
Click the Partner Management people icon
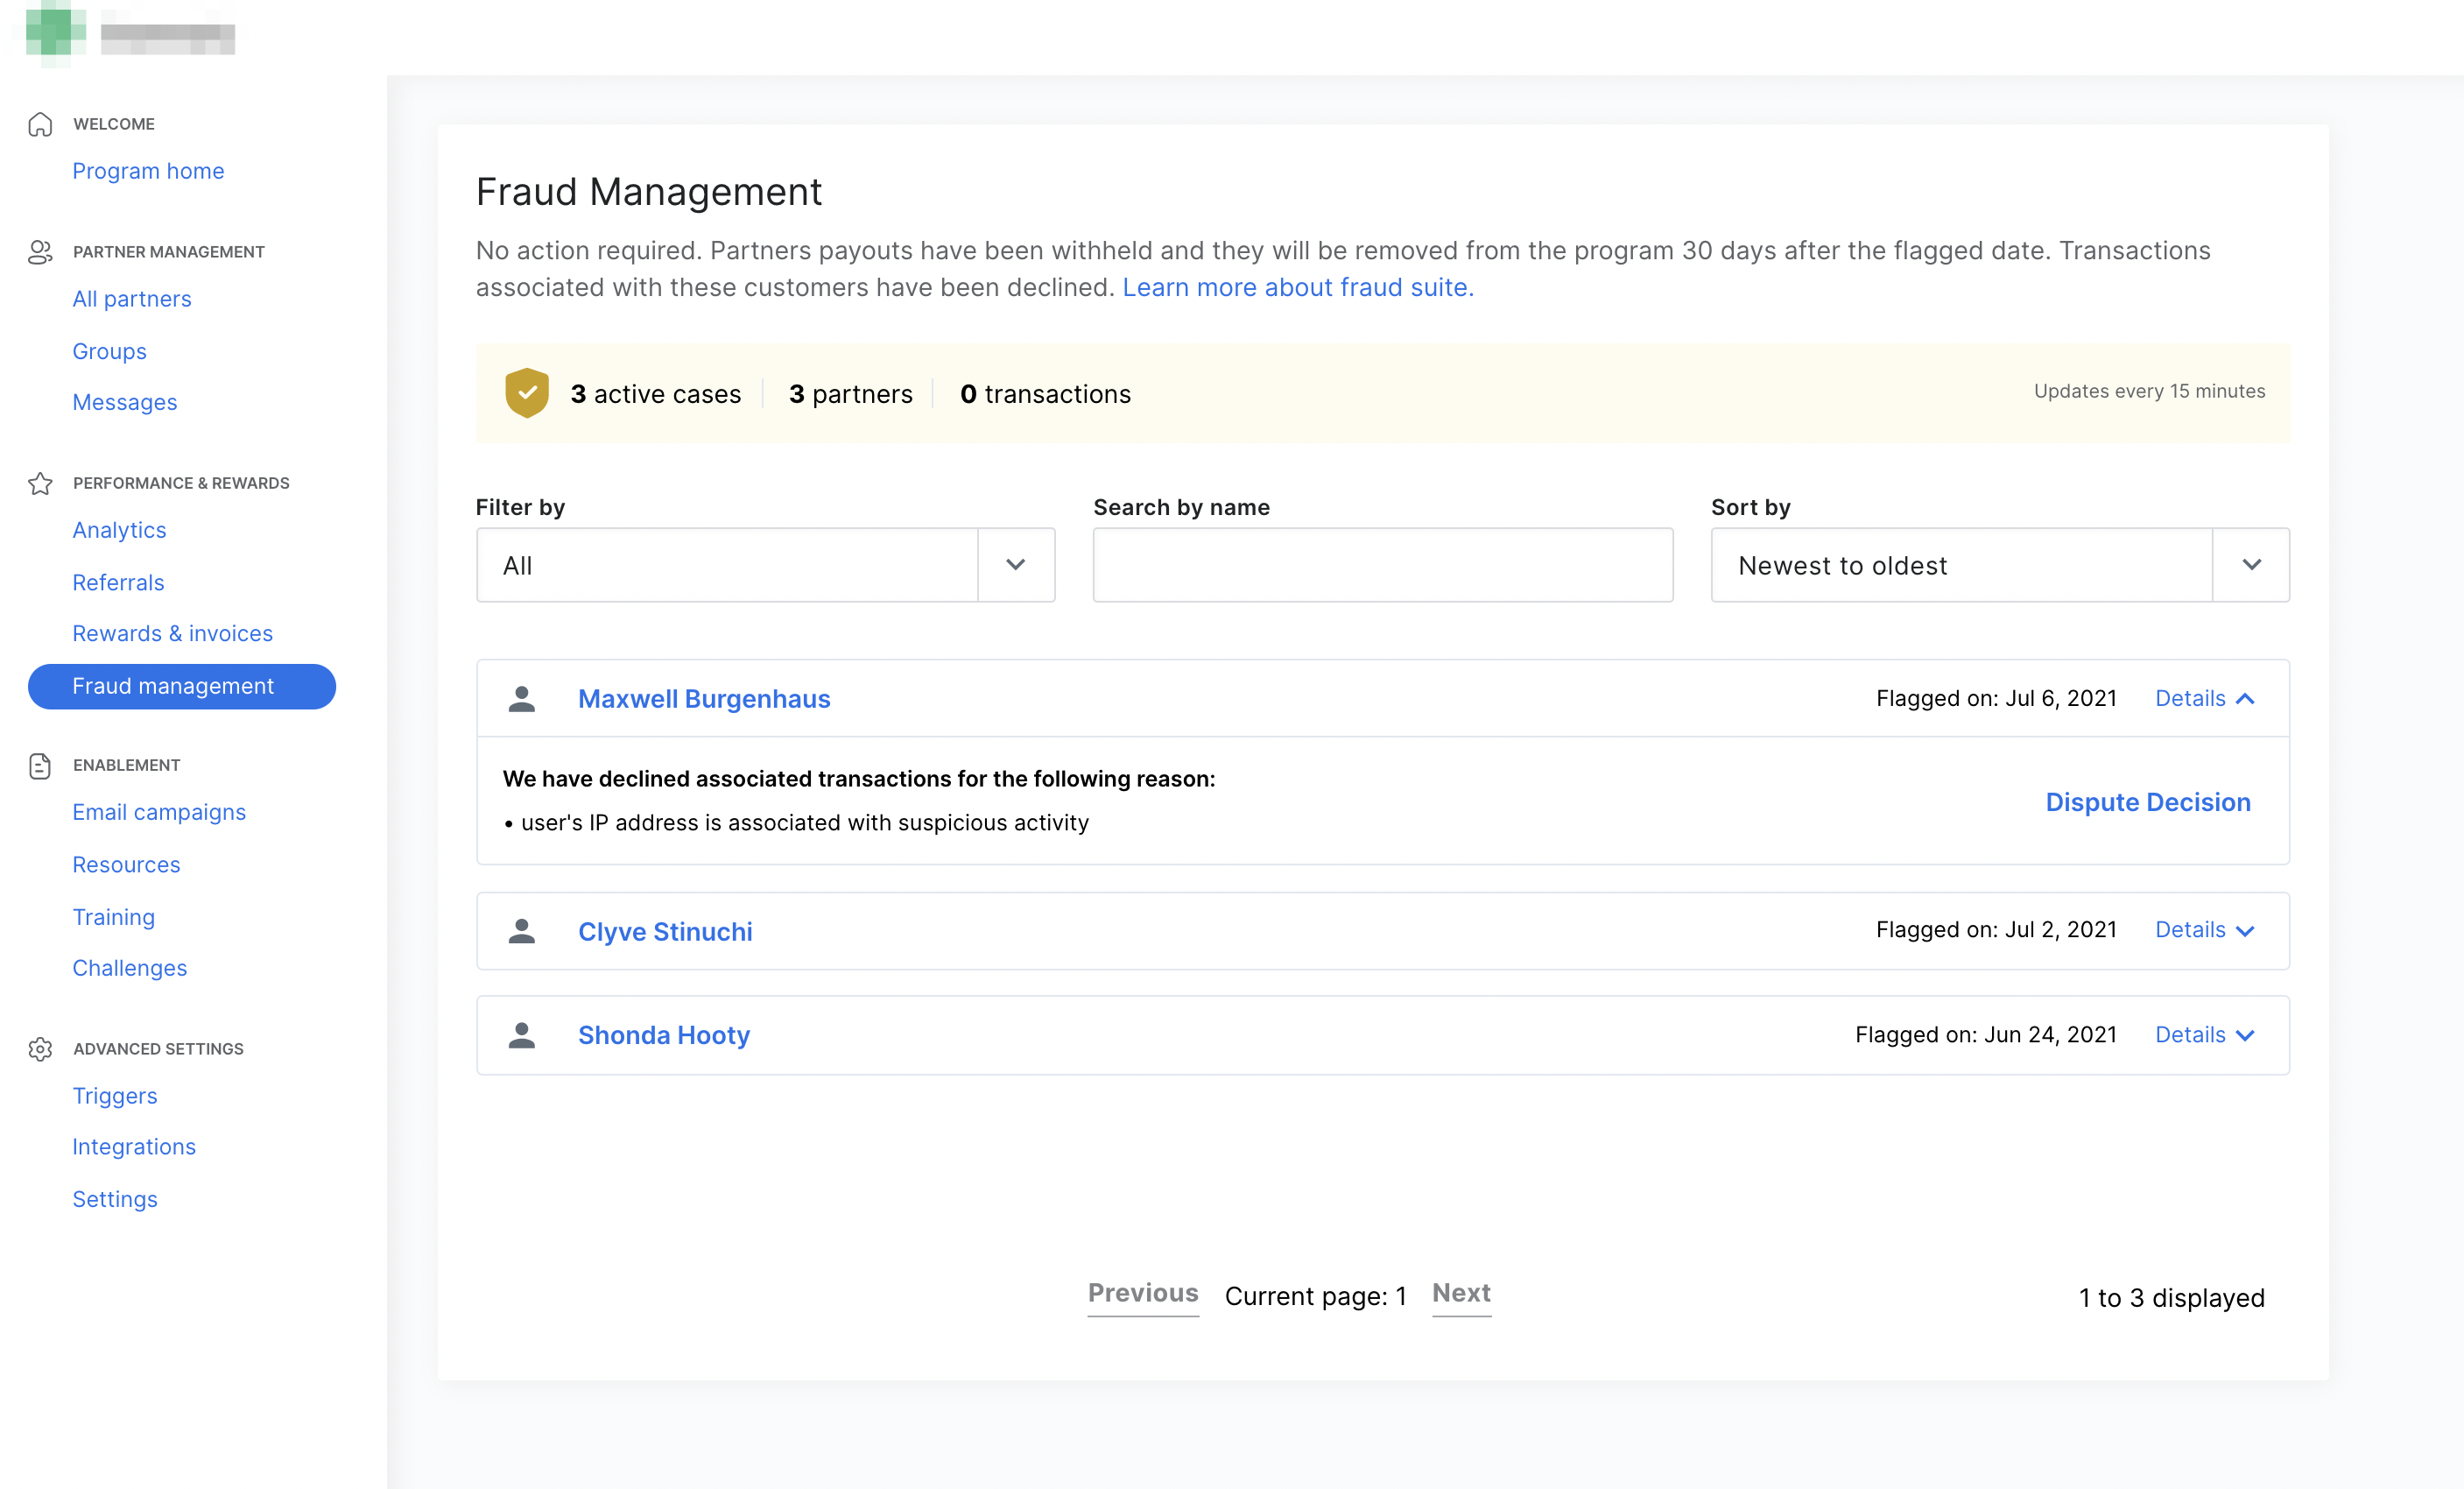(40, 252)
